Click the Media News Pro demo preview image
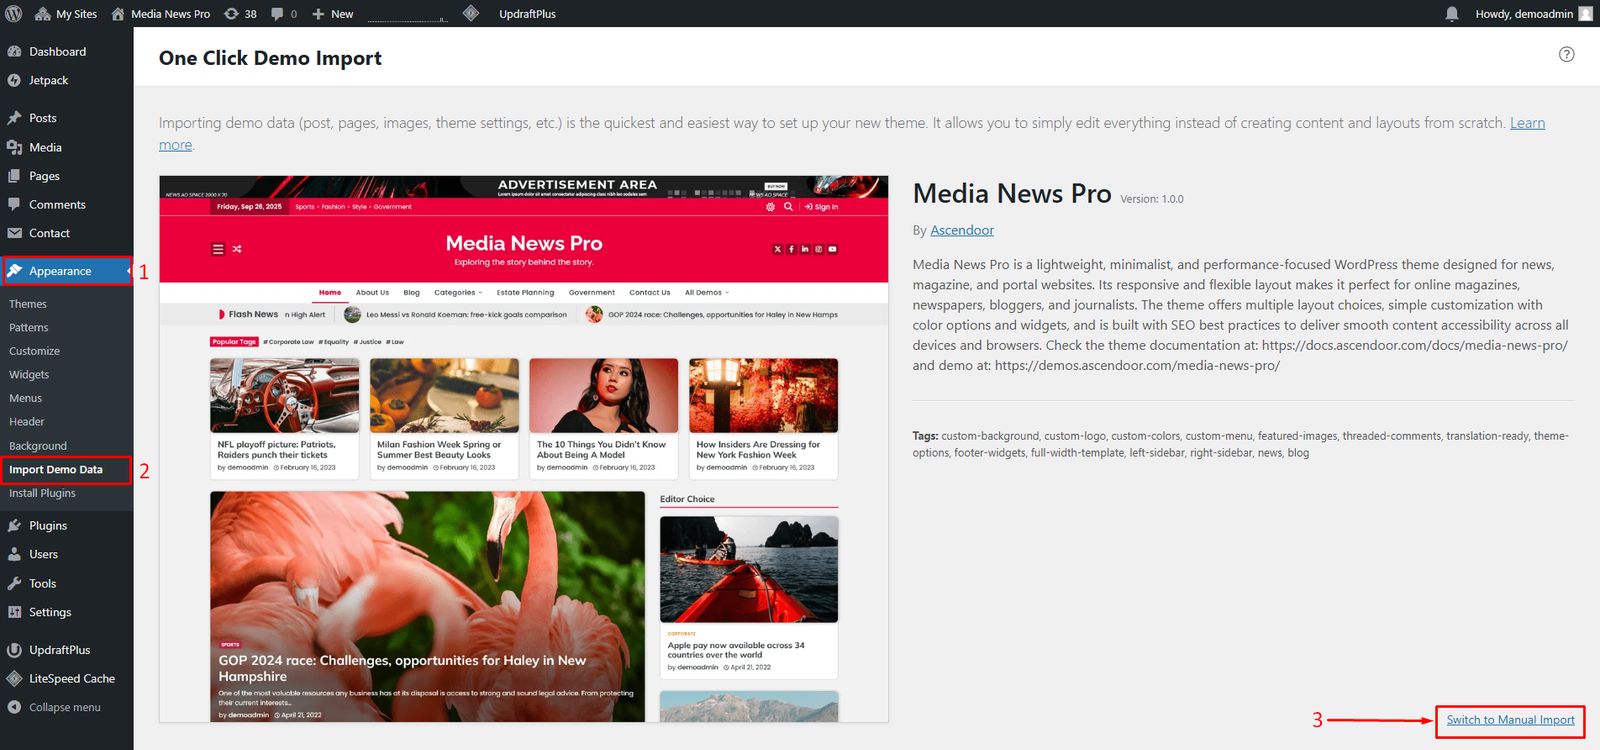1600x750 pixels. (x=523, y=449)
